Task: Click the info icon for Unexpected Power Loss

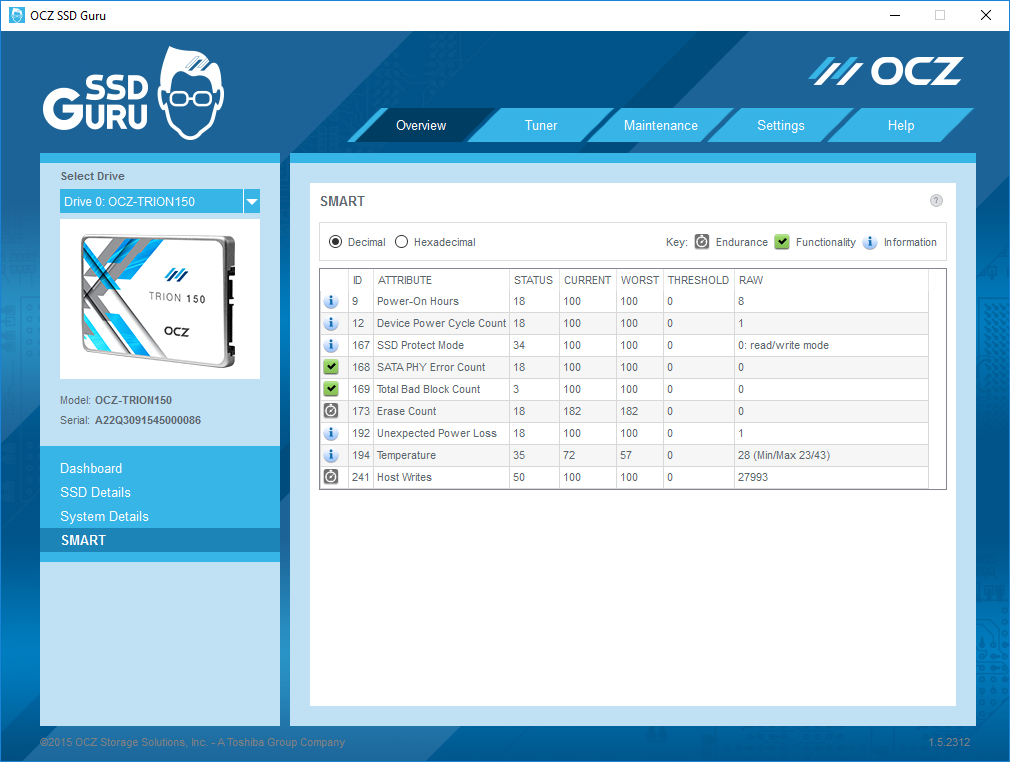Action: [331, 433]
